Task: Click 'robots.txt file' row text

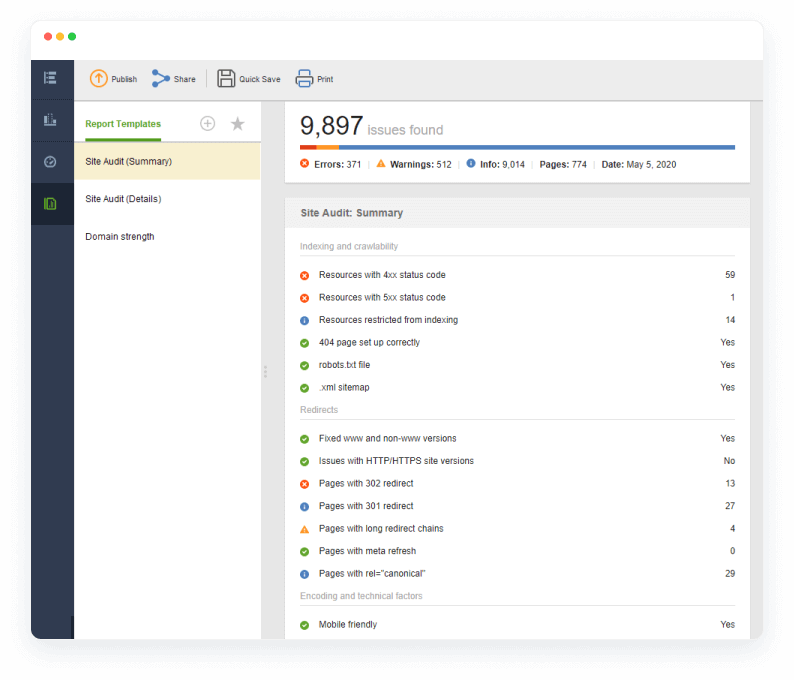Action: point(344,365)
